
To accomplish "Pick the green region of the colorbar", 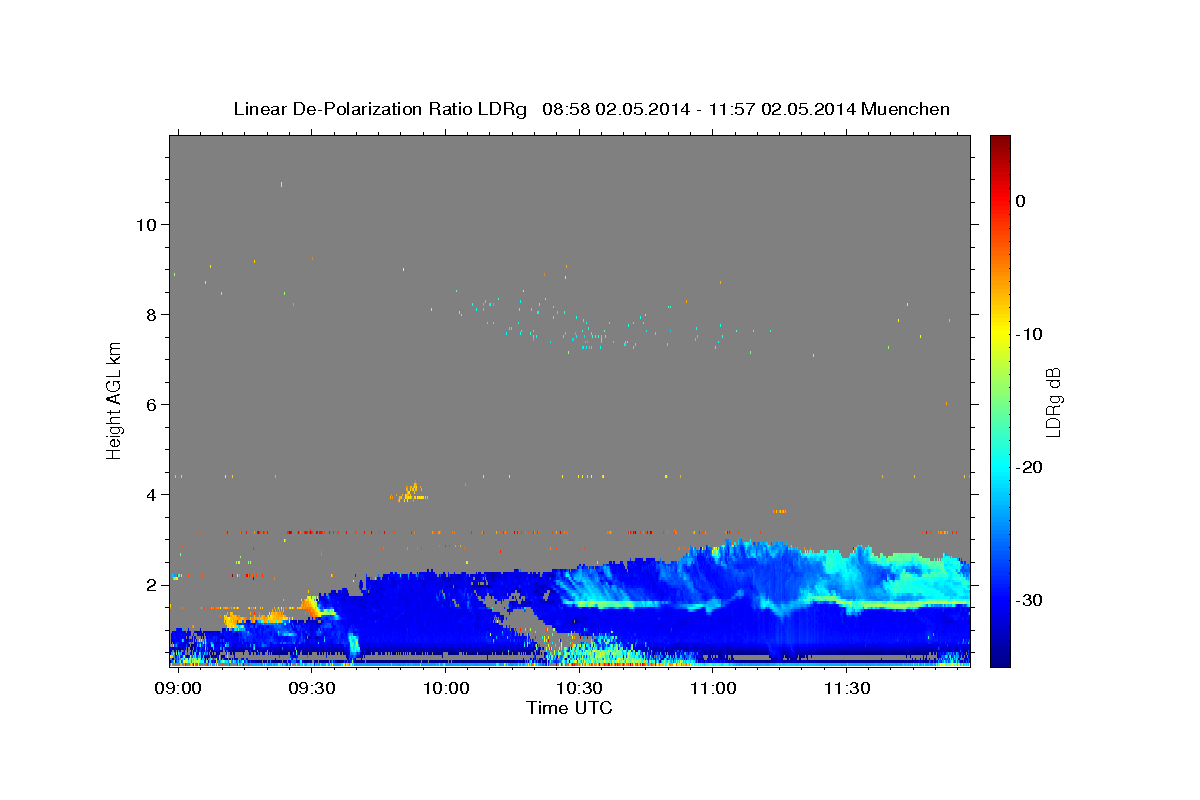I will pyautogui.click(x=1000, y=400).
